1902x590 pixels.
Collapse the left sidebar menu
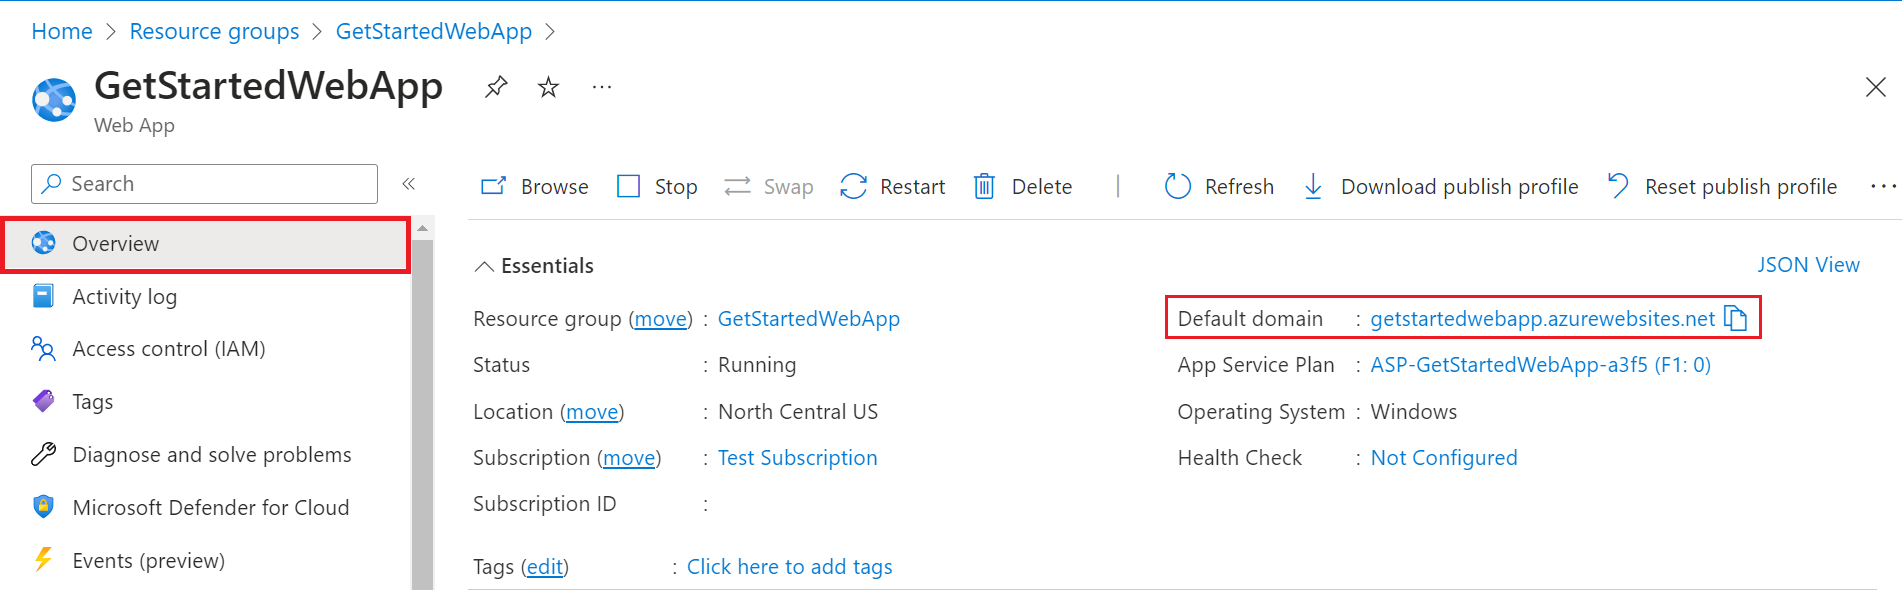point(408,184)
